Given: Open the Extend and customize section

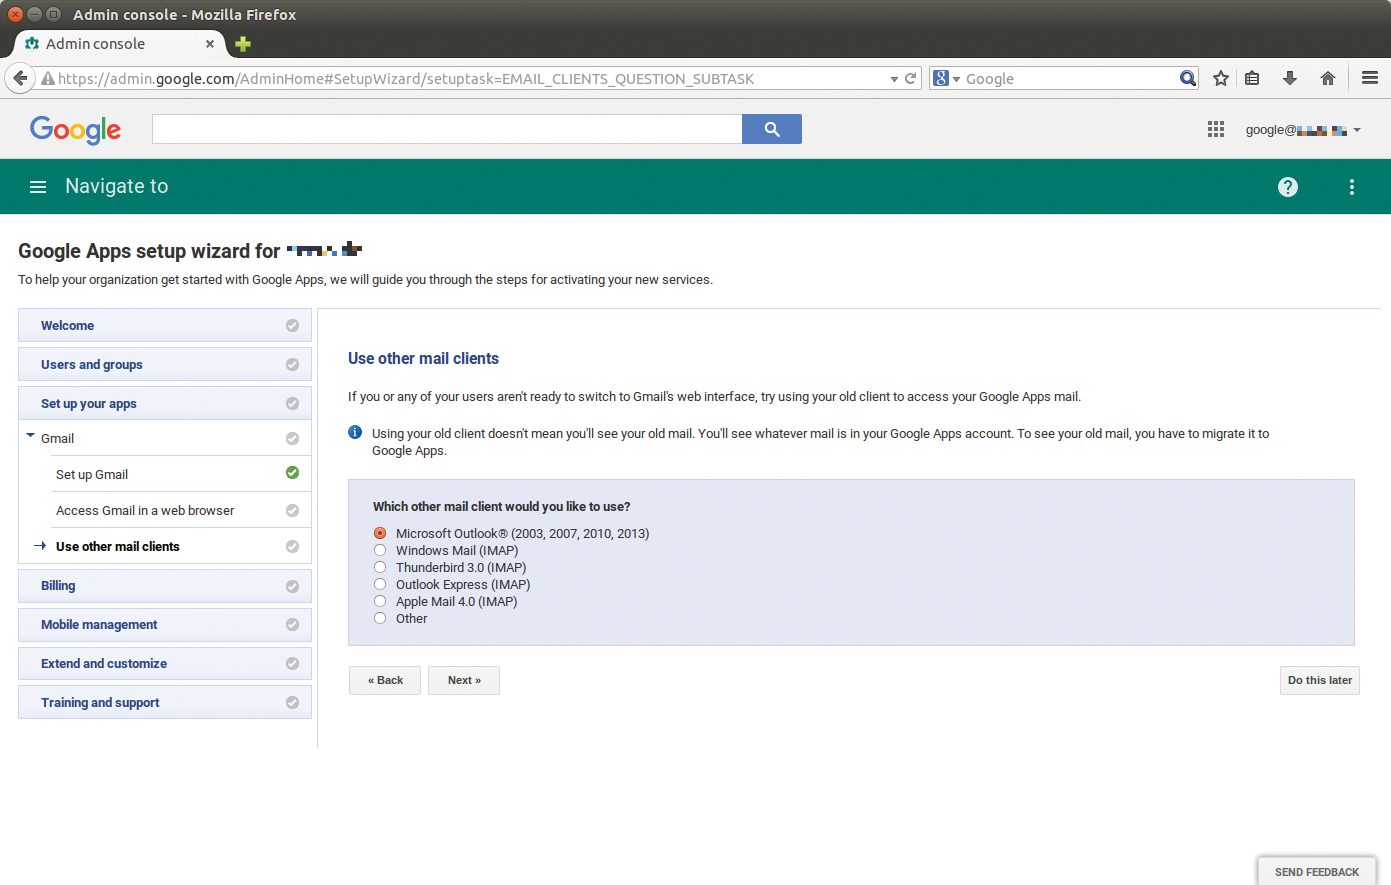Looking at the screenshot, I should pos(165,664).
